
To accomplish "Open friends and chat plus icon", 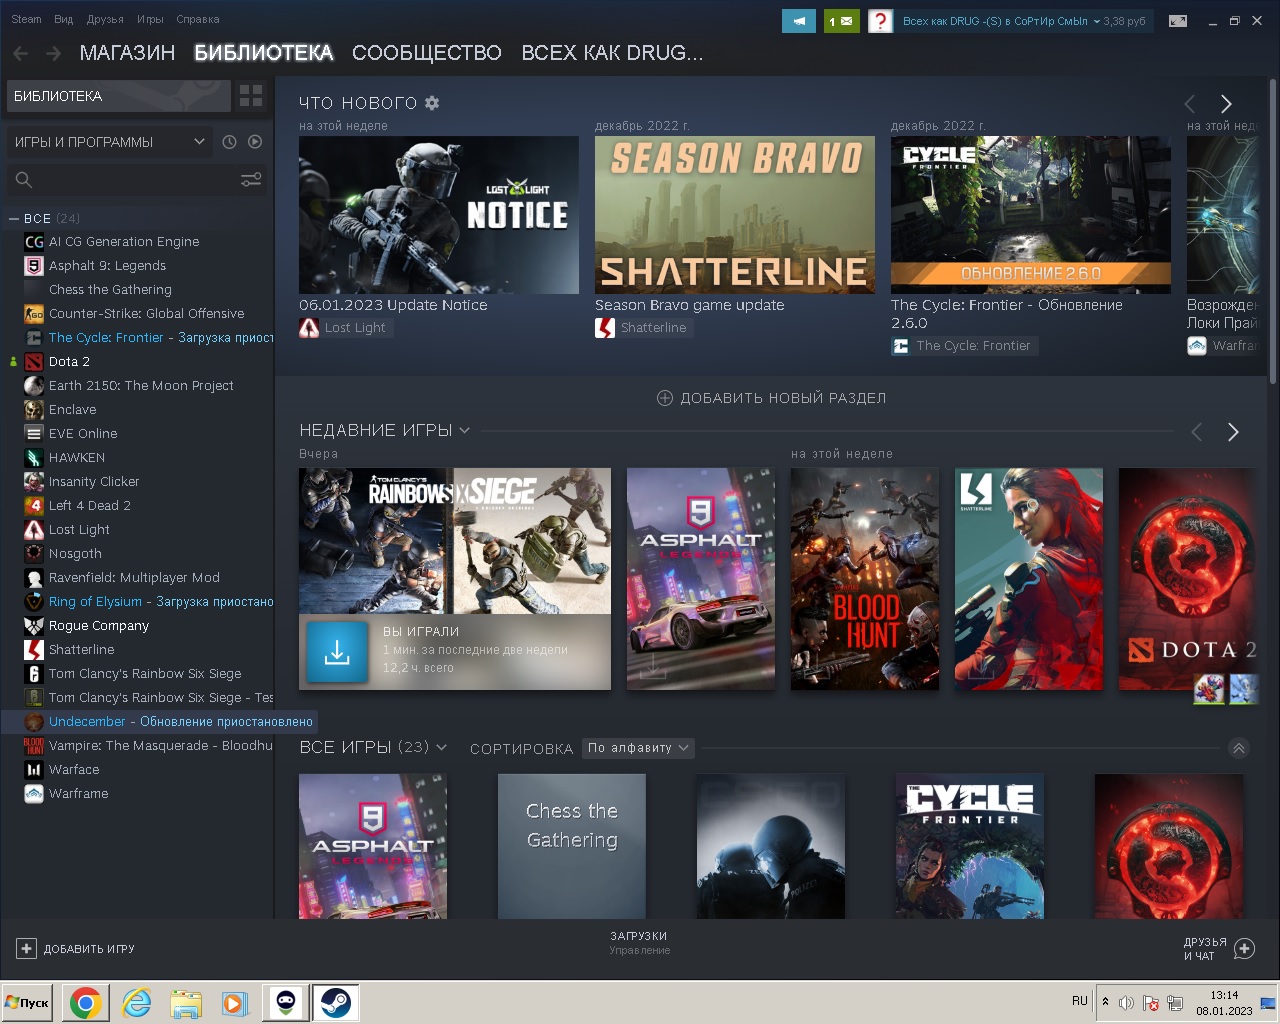I will click(1244, 949).
